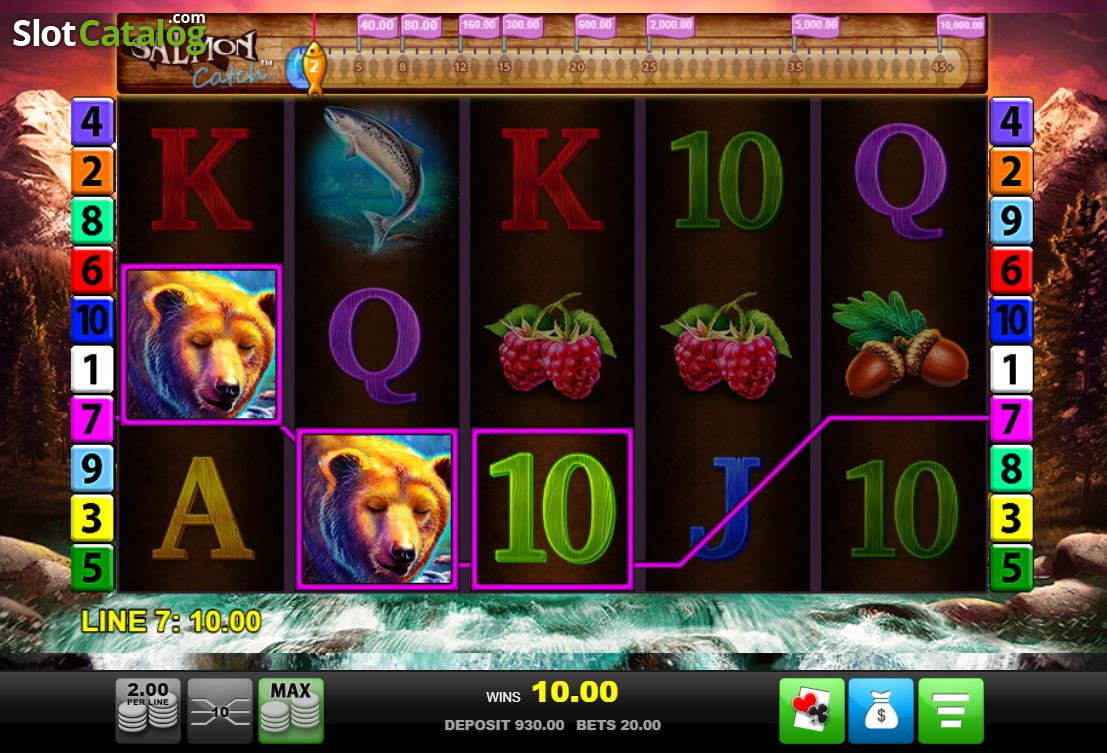
Task: Open the green menu lines button
Action: 950,711
